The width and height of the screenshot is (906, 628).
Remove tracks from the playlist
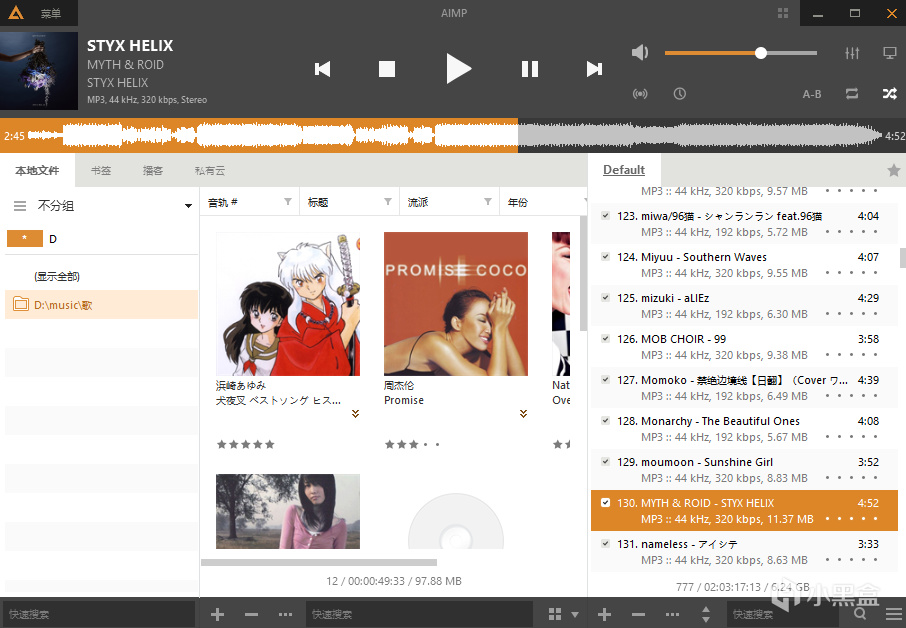tap(638, 614)
